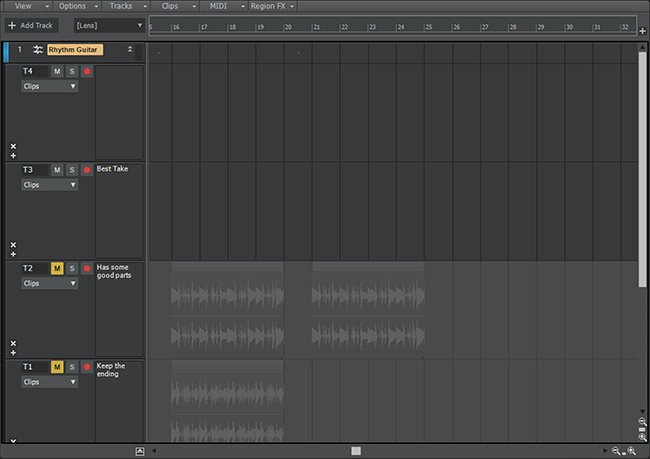Screen dimensions: 650x459
Task: Open the Clips menu in the menu bar
Action: tap(175, 6)
